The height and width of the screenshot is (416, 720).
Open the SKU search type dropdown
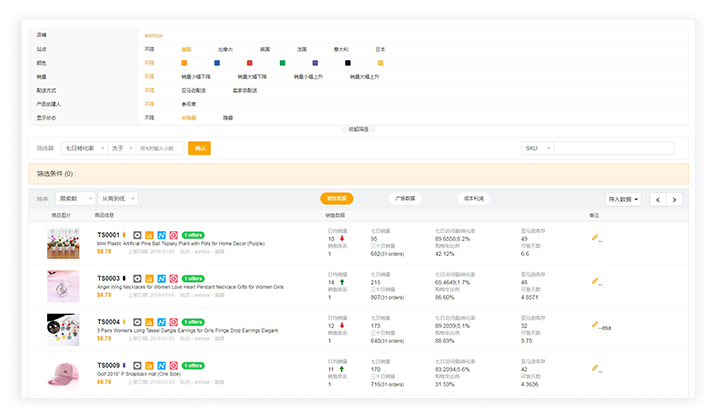537,148
